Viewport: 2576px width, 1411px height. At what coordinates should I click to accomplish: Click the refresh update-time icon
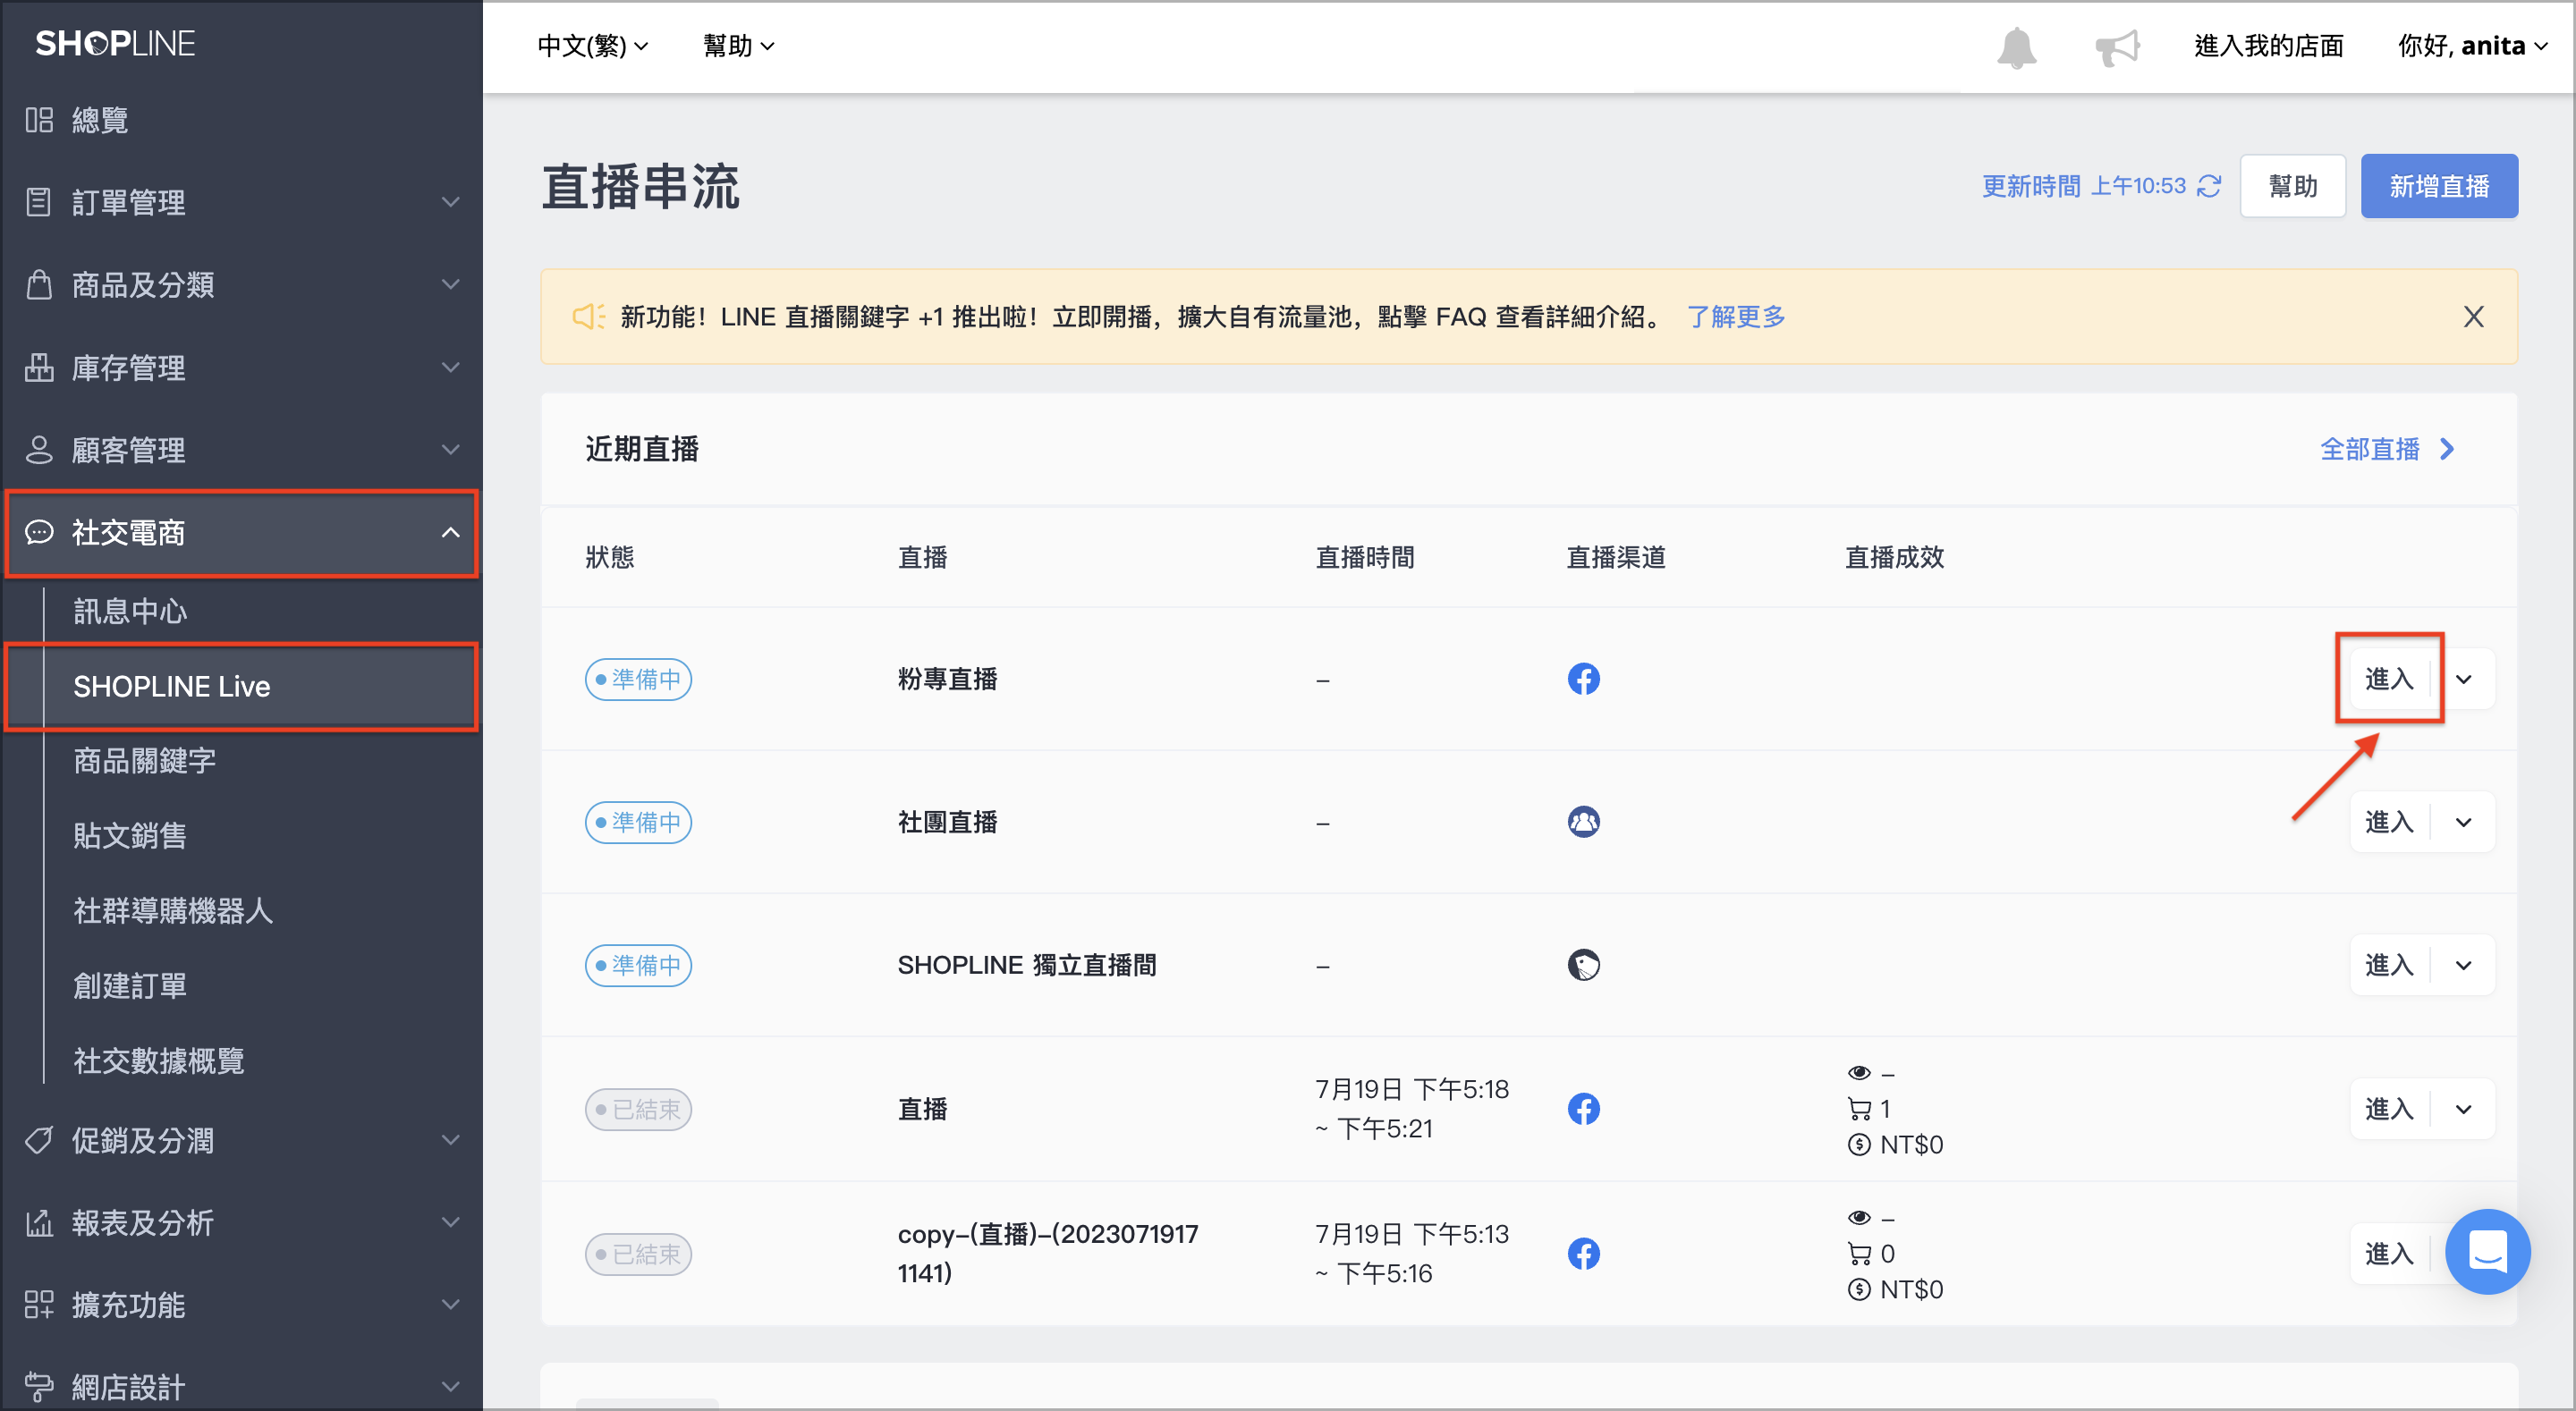point(2209,186)
